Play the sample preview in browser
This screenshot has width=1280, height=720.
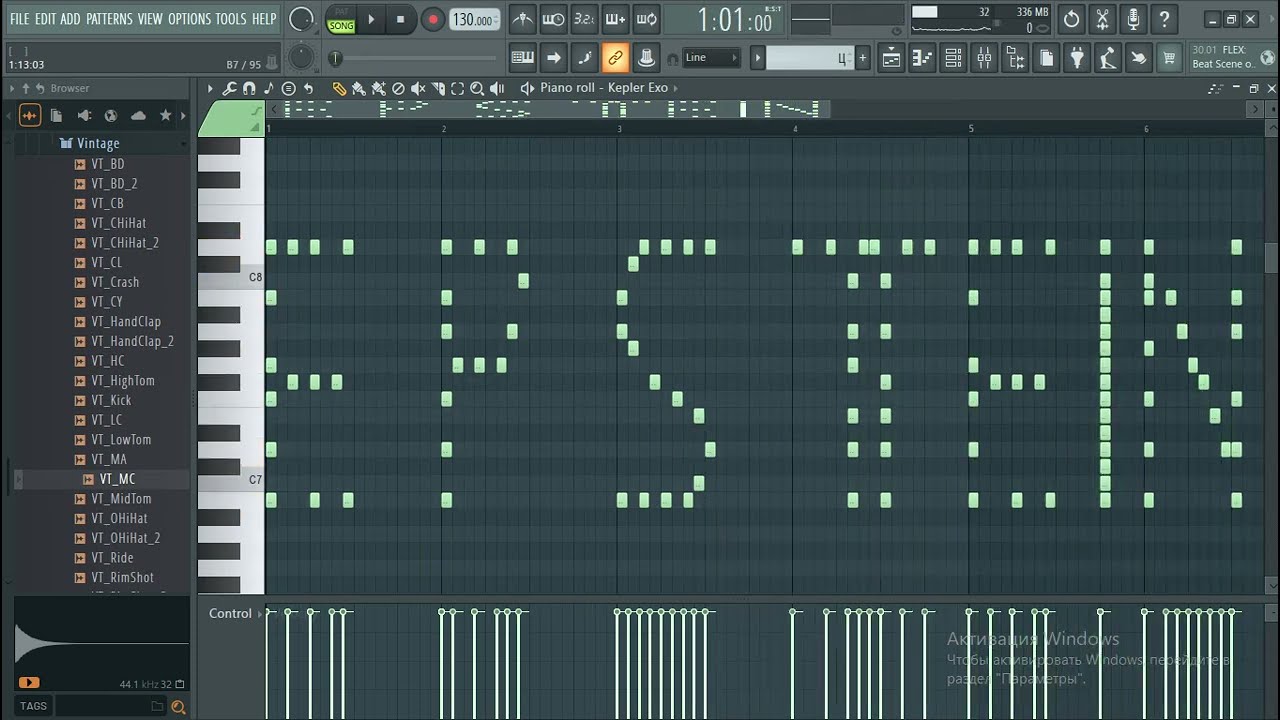28,682
